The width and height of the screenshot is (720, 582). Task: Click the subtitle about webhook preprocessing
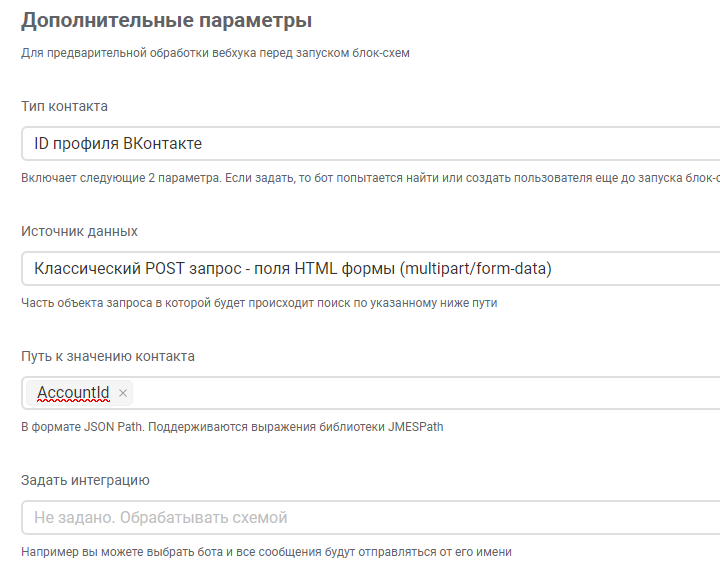pyautogui.click(x=215, y=53)
